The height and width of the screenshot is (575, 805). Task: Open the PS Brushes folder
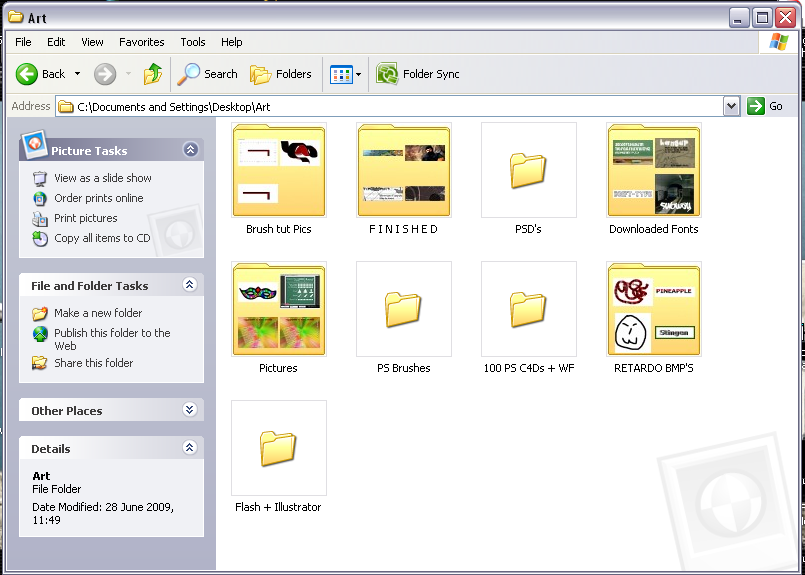(x=403, y=310)
